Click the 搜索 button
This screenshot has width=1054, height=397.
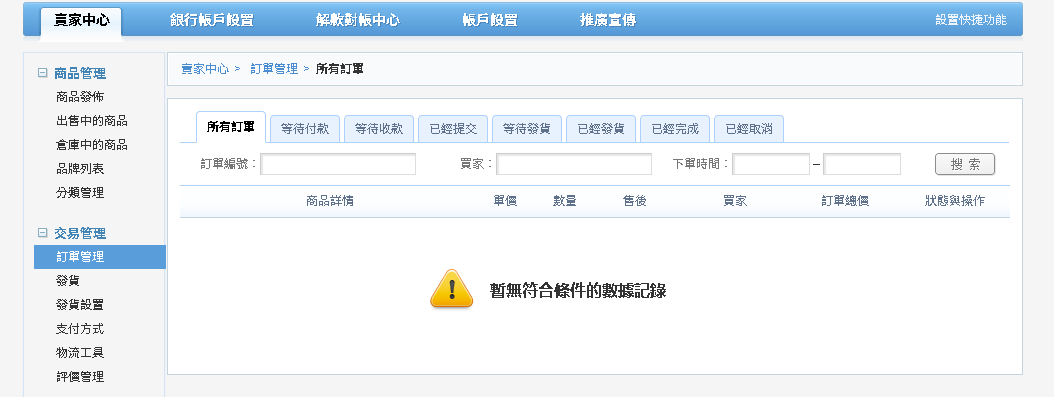[965, 164]
